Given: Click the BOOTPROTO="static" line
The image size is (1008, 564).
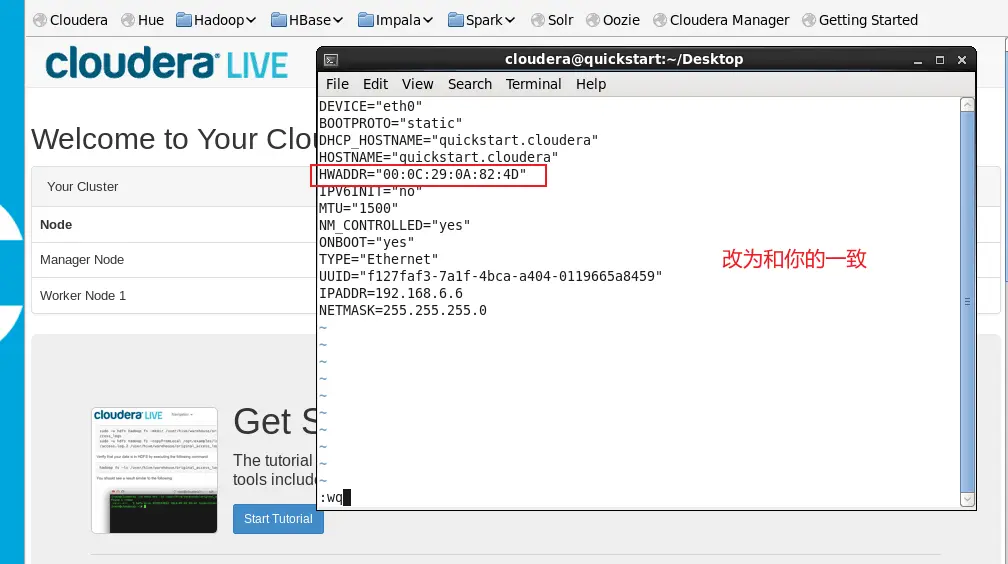Looking at the screenshot, I should point(390,123).
